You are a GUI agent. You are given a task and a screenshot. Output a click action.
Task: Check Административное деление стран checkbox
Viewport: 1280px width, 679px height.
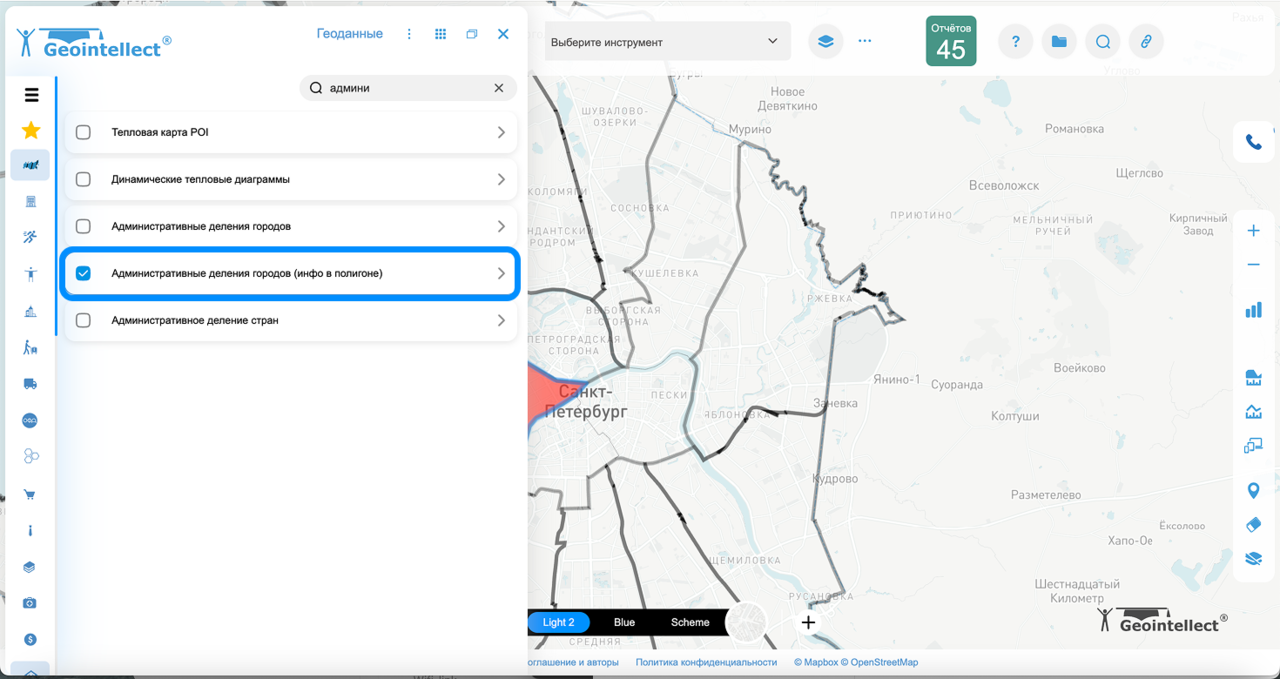(x=83, y=321)
